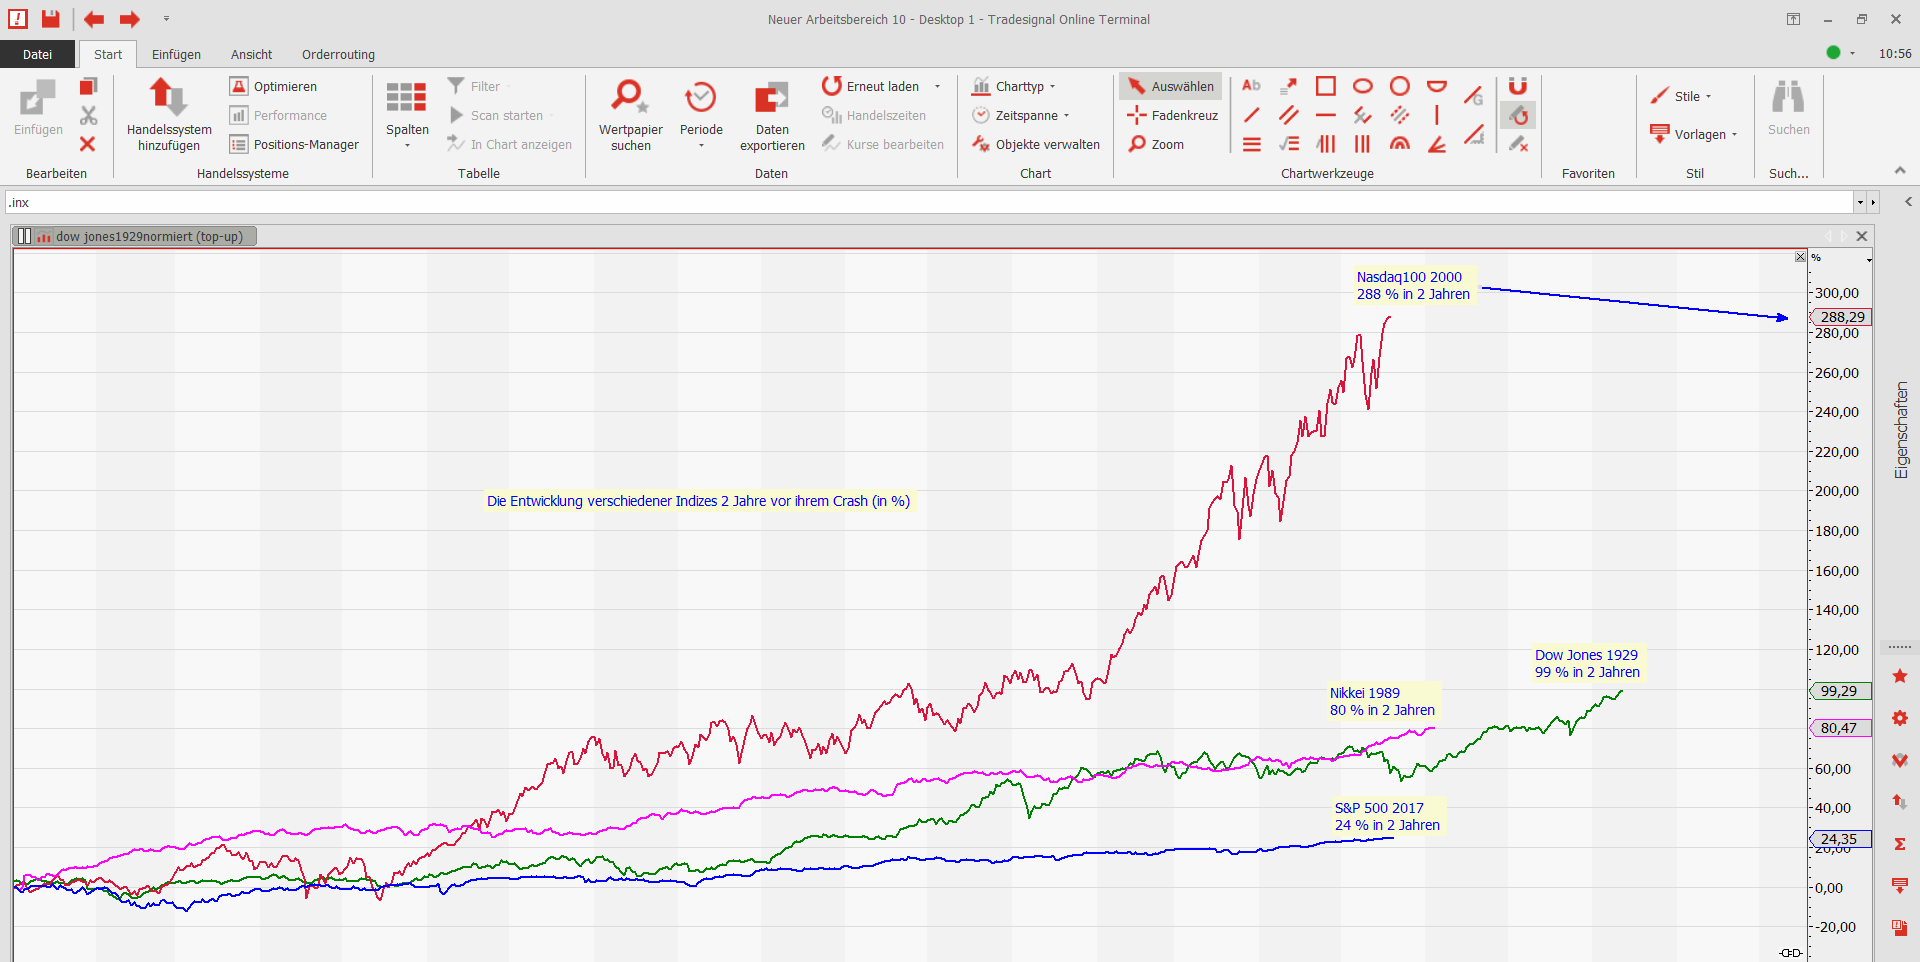Choose the ellipse drawing tool

[x=1362, y=86]
